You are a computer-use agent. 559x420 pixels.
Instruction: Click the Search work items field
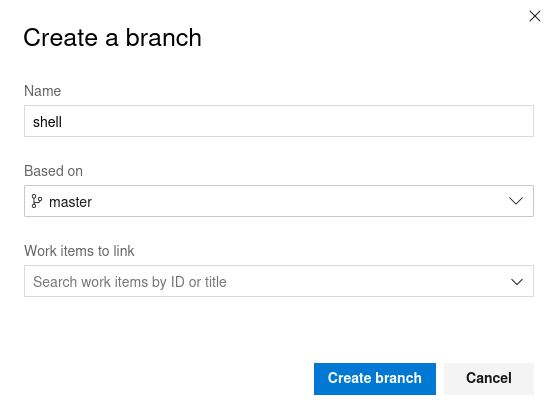[279, 281]
